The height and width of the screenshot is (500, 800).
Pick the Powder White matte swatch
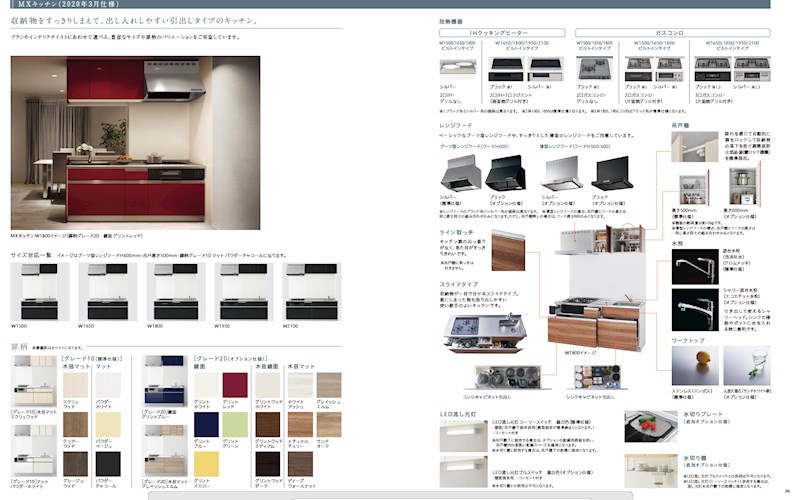click(x=108, y=385)
